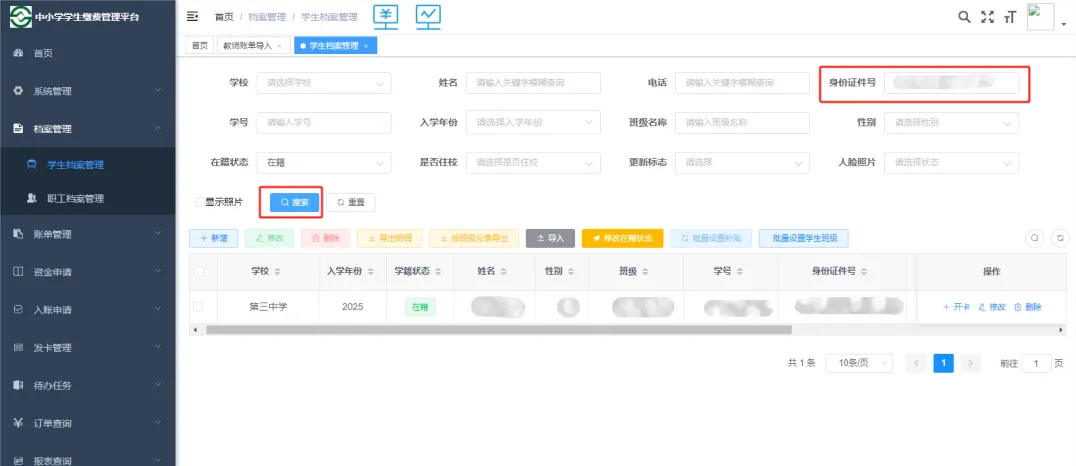Screen dimensions: 1076x466
Task: Click 开卡 in the row actions
Action: [956, 307]
